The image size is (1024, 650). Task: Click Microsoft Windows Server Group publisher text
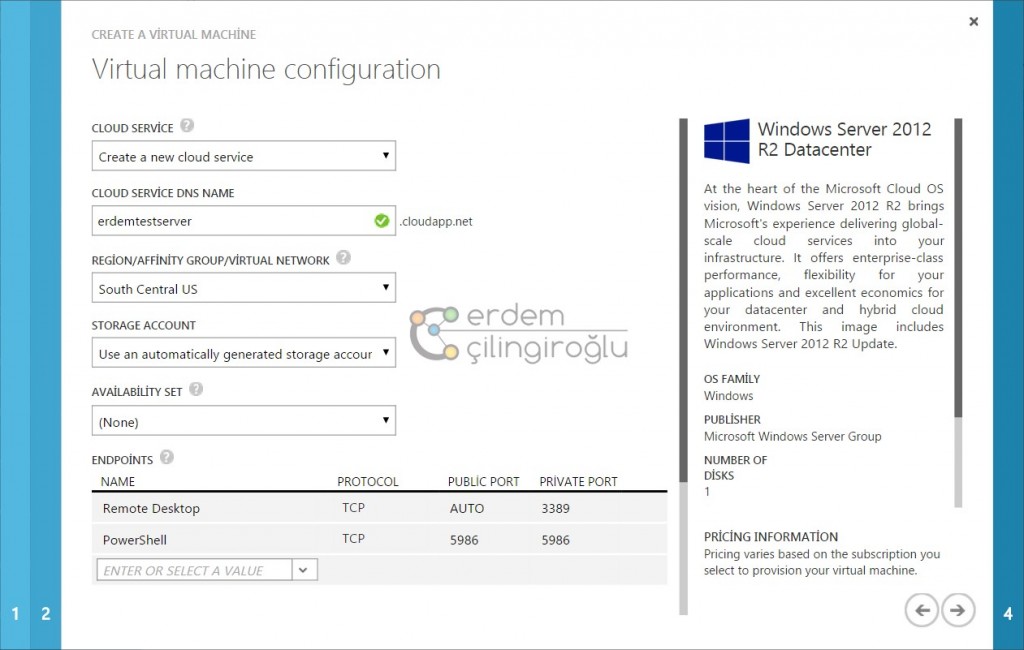792,436
